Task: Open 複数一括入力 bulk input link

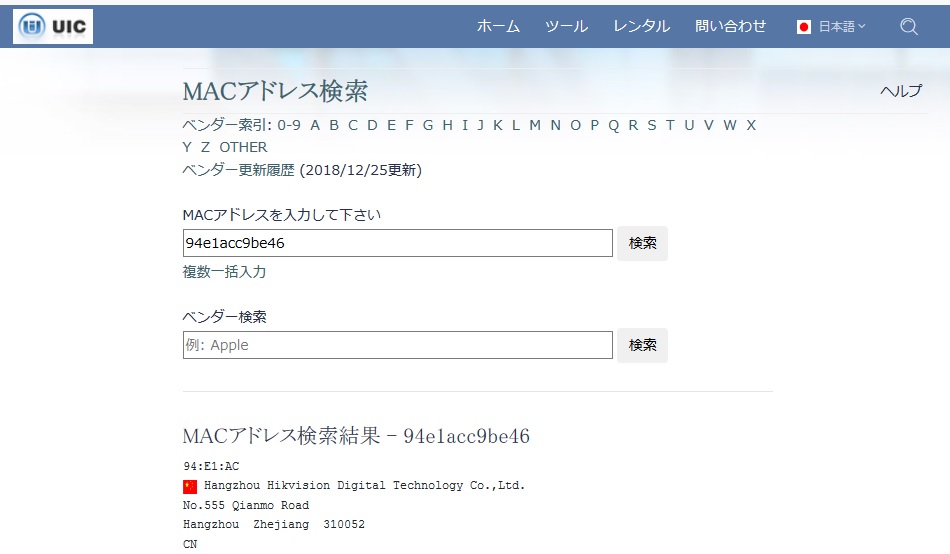Action: (224, 272)
